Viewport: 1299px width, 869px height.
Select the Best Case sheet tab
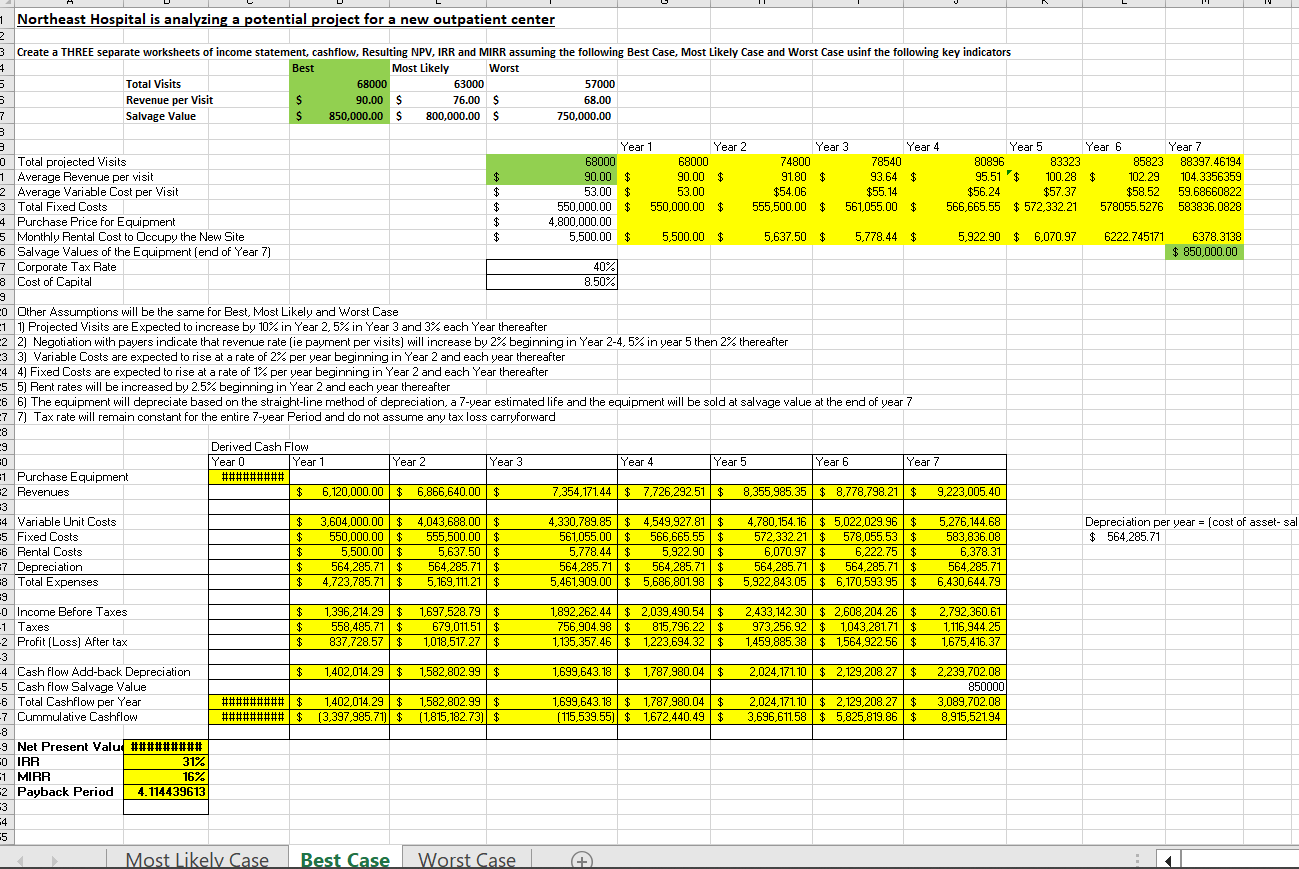[345, 860]
